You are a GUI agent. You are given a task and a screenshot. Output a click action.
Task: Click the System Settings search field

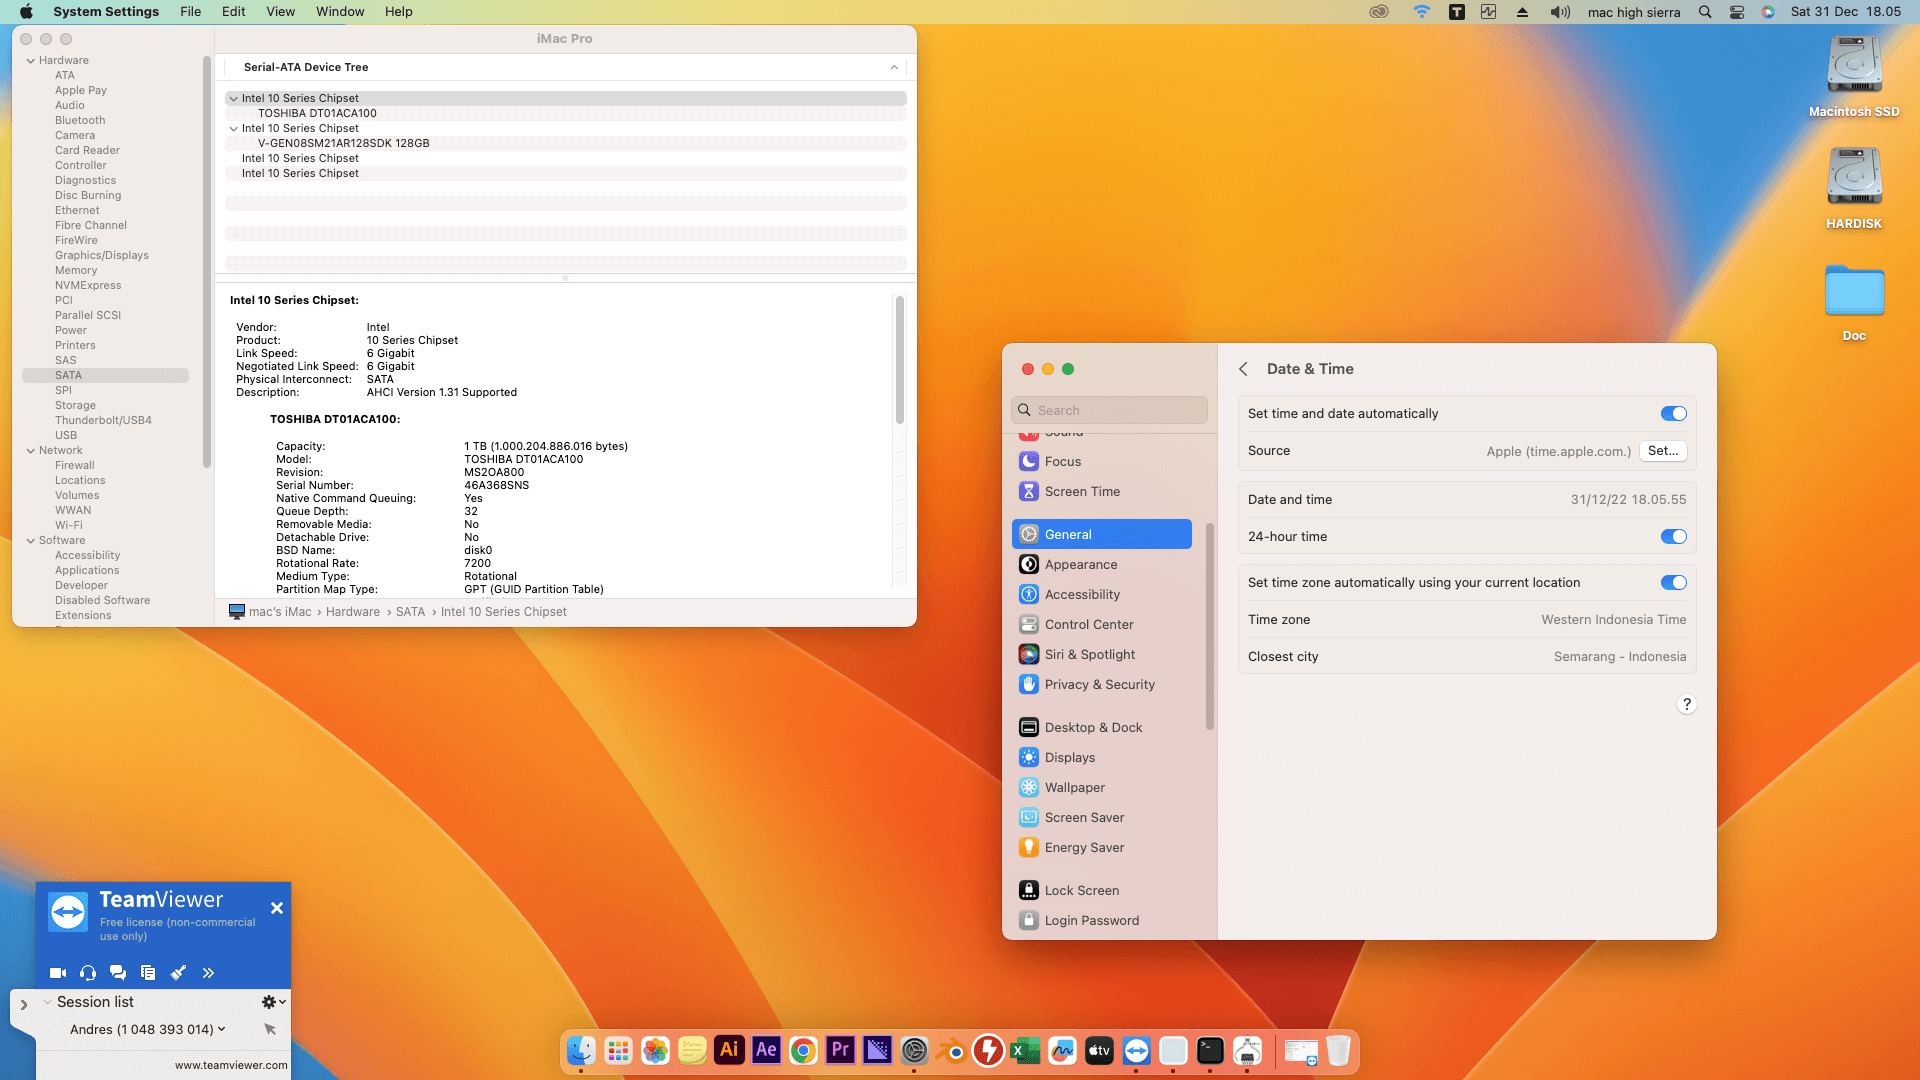[1110, 410]
